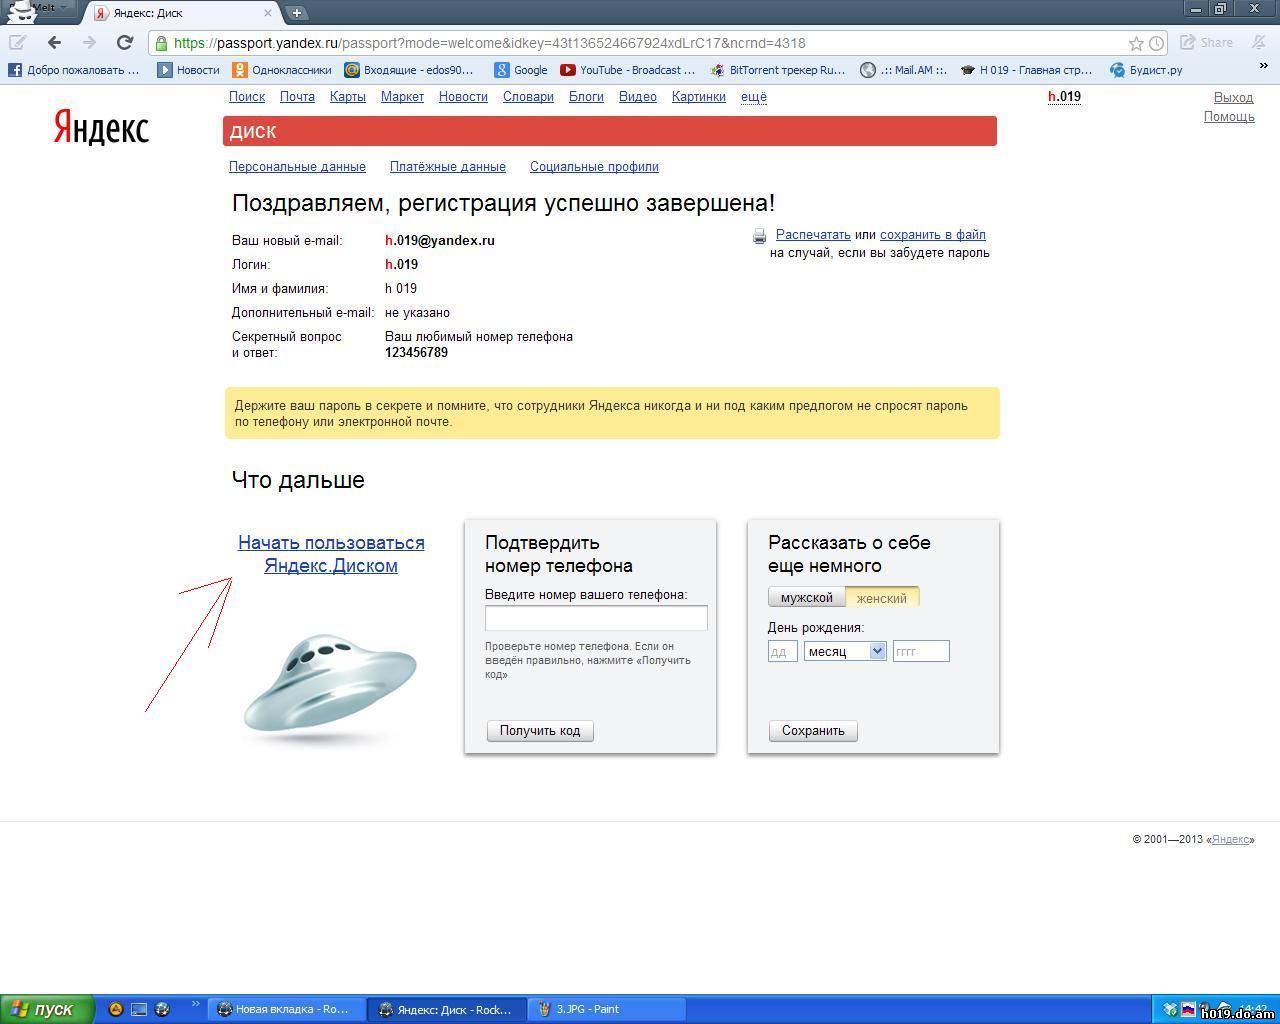Click the birthday day 'дд' field
Viewport: 1280px width, 1024px height.
coord(782,651)
